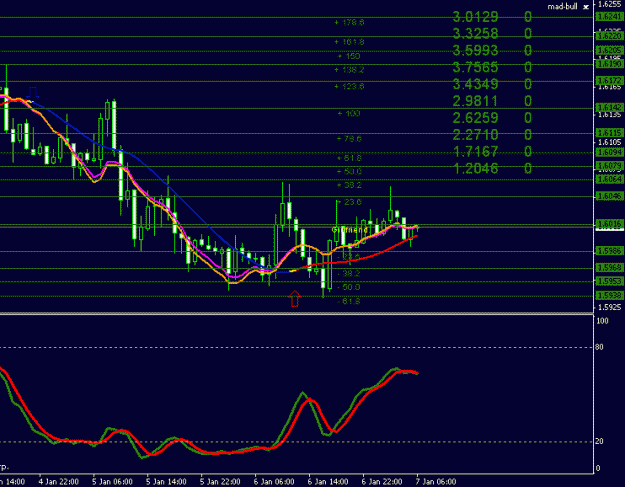Click the 6 Jan 14:00 time label
Image resolution: width=625 pixels, height=487 pixels.
click(328, 482)
